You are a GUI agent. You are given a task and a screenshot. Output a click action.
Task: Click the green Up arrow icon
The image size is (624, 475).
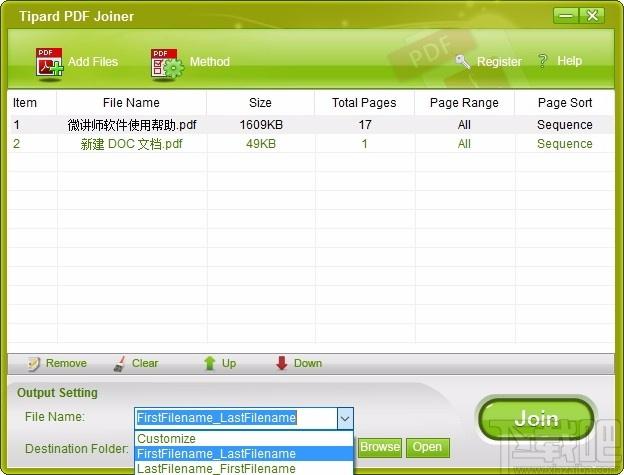click(209, 363)
